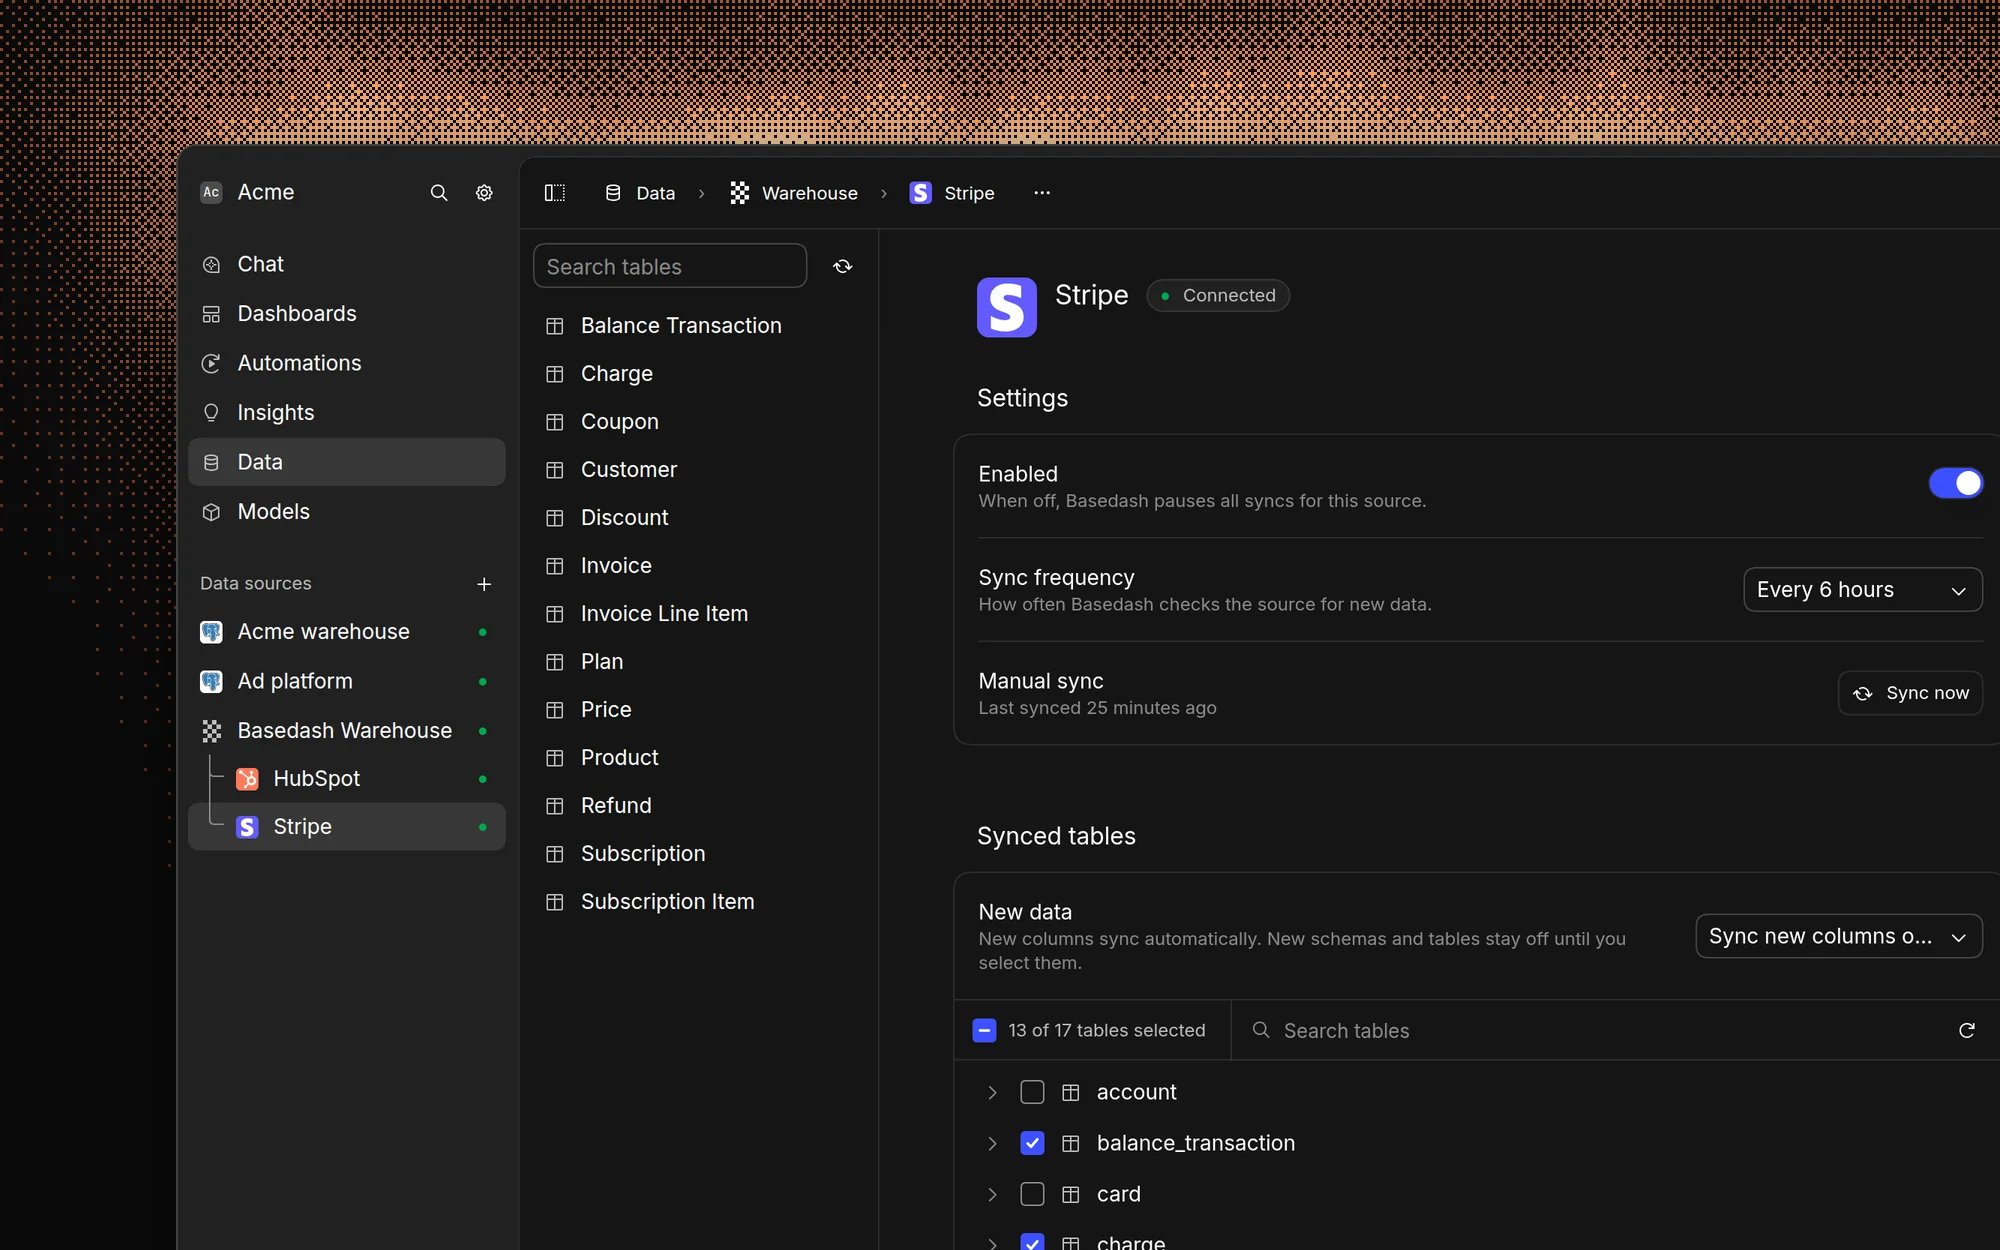This screenshot has height=1250, width=2000.
Task: Open the Product table
Action: pos(699,758)
